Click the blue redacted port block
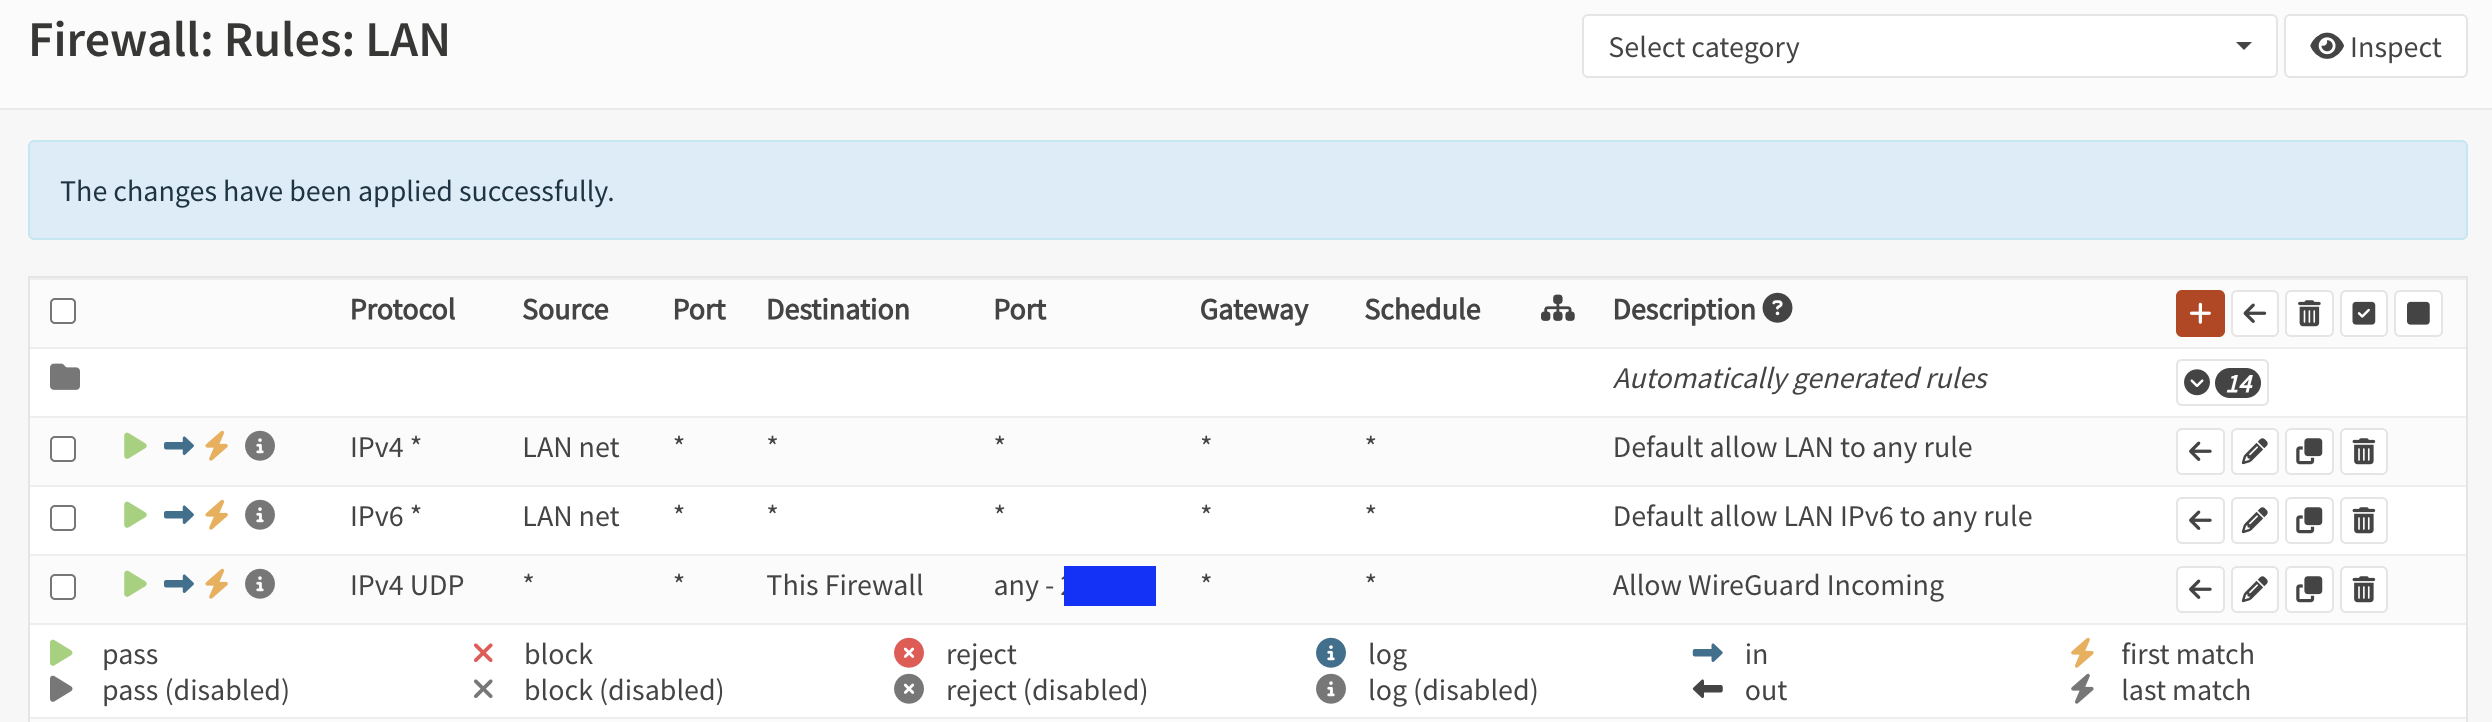This screenshot has height=722, width=2492. click(1109, 586)
